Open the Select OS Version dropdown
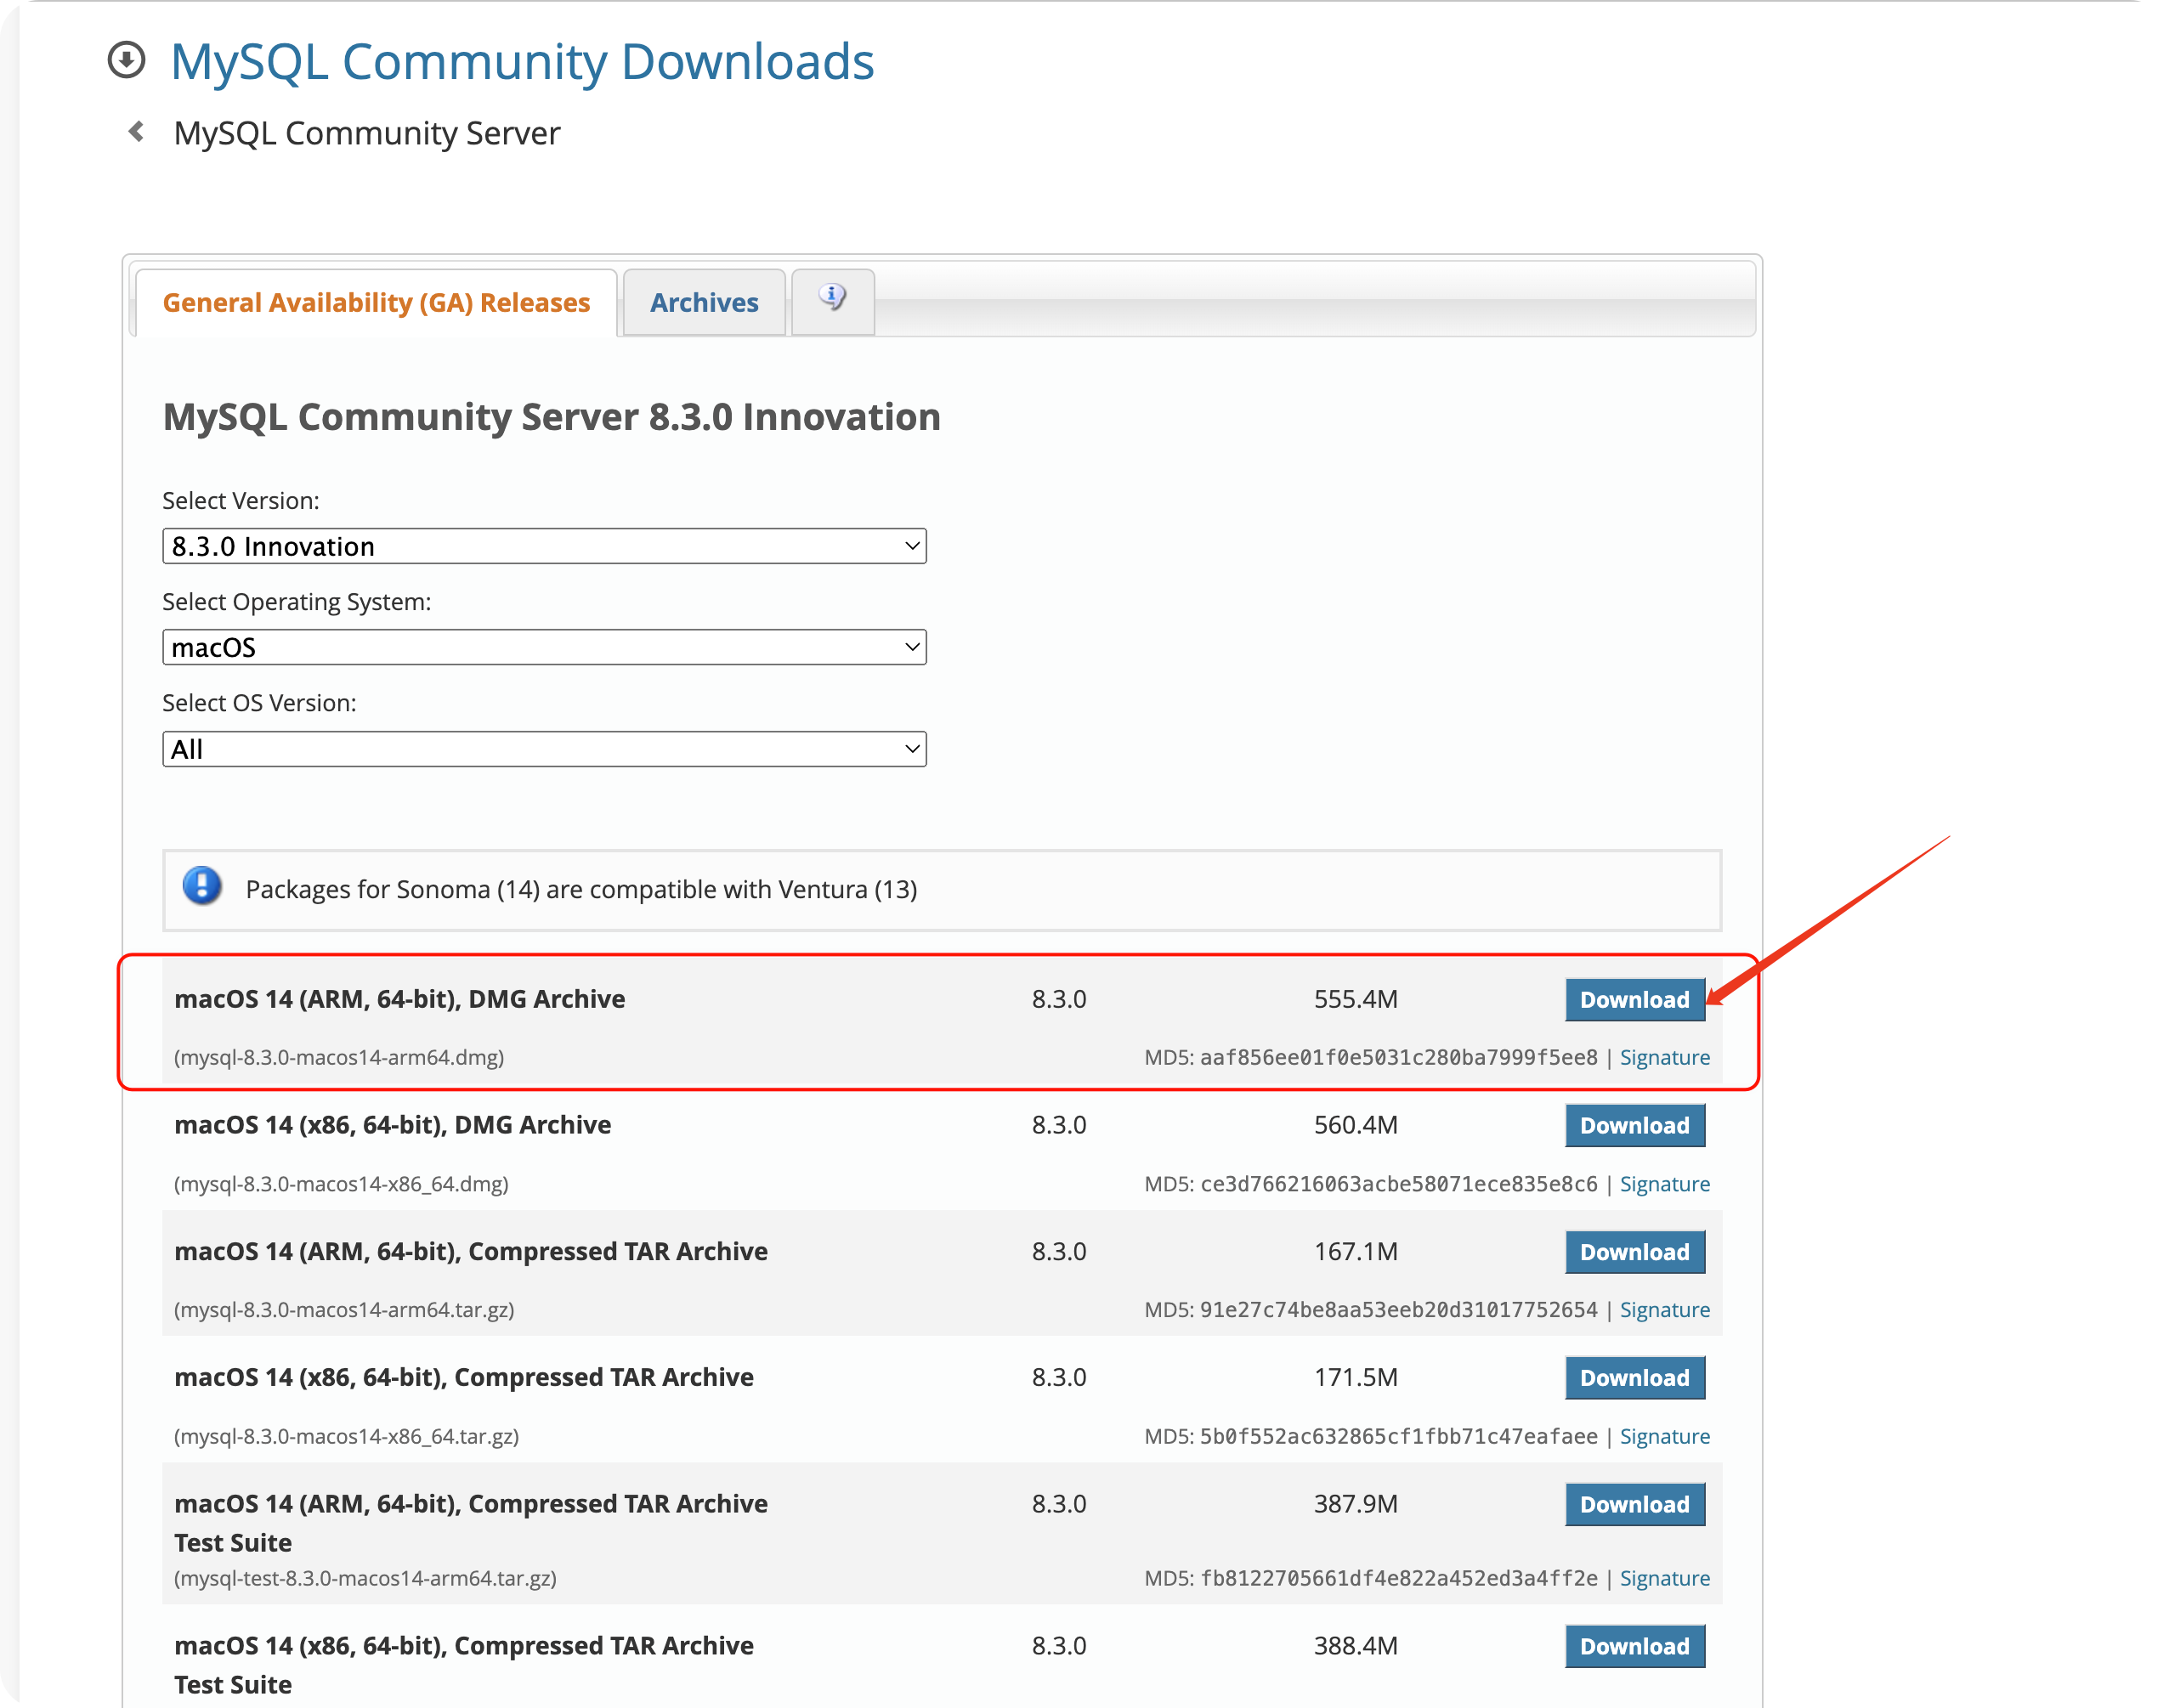Screen dimensions: 2169x1708 click(x=544, y=749)
